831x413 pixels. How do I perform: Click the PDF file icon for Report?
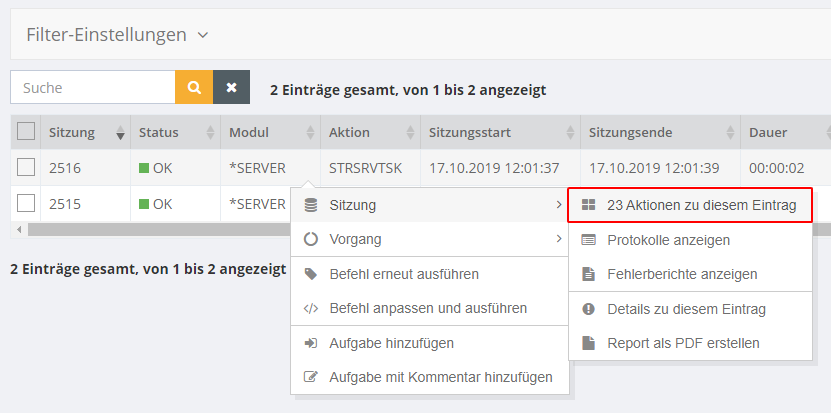588,343
